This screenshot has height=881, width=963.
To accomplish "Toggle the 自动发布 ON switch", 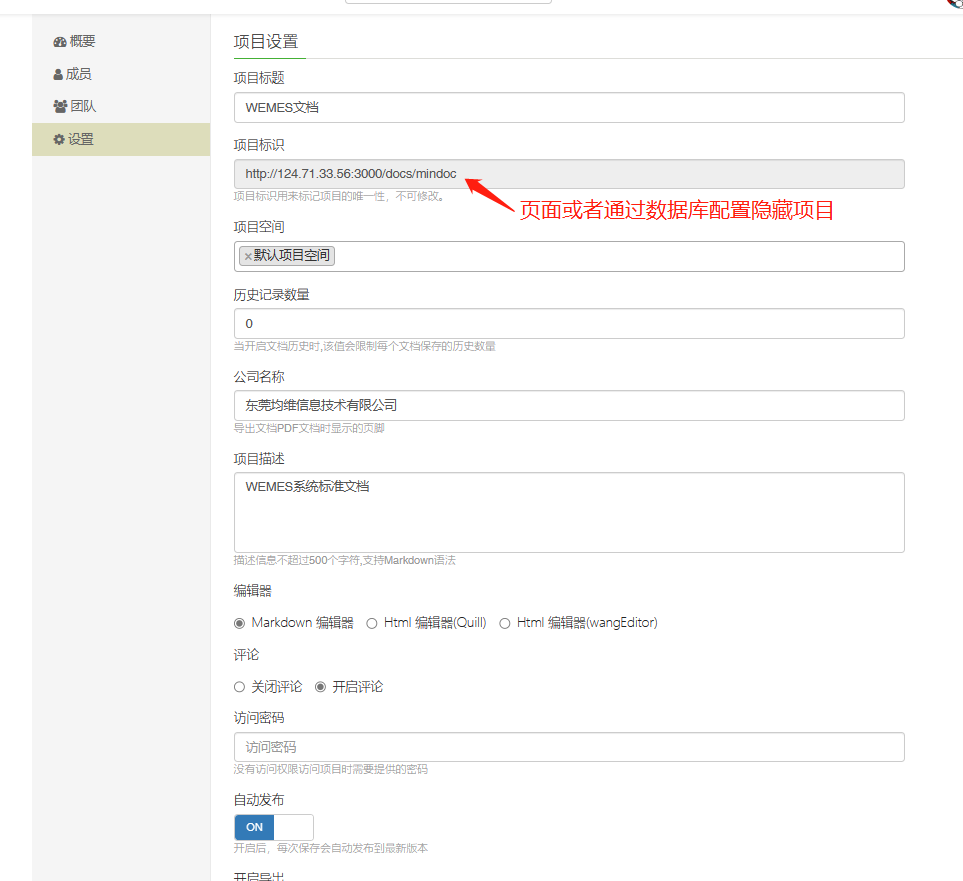I will [273, 827].
